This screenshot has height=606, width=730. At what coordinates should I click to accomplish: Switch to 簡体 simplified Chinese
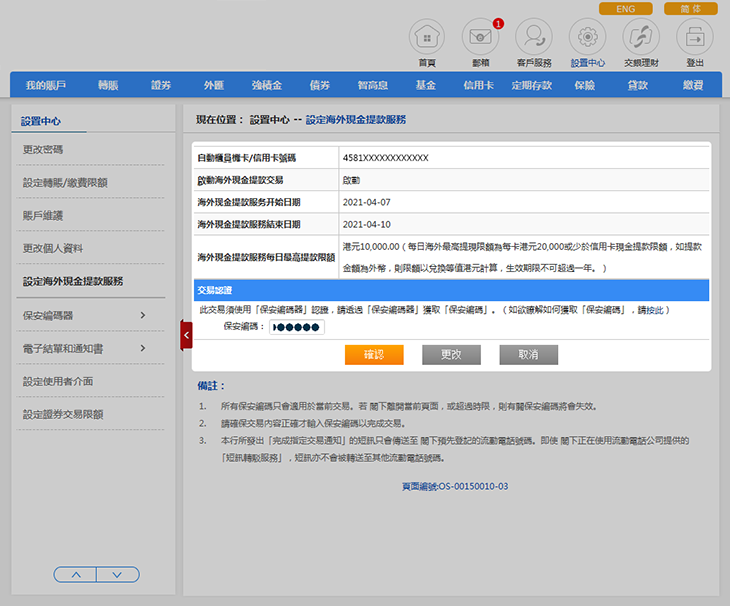(x=690, y=8)
